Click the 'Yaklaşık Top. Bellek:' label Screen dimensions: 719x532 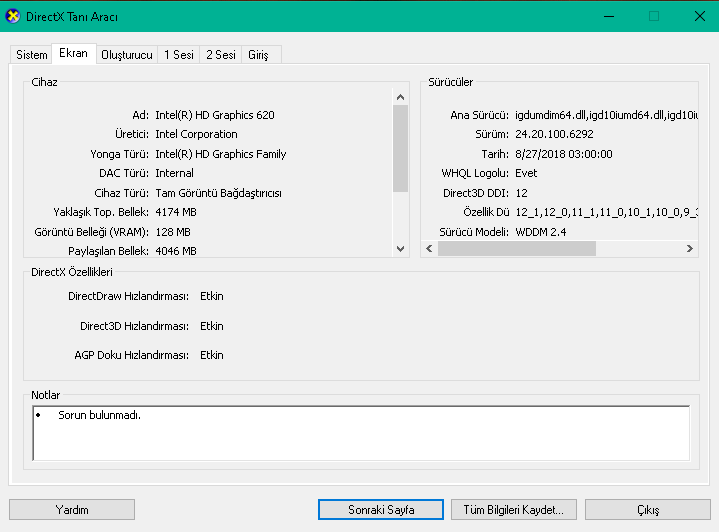[x=101, y=212]
